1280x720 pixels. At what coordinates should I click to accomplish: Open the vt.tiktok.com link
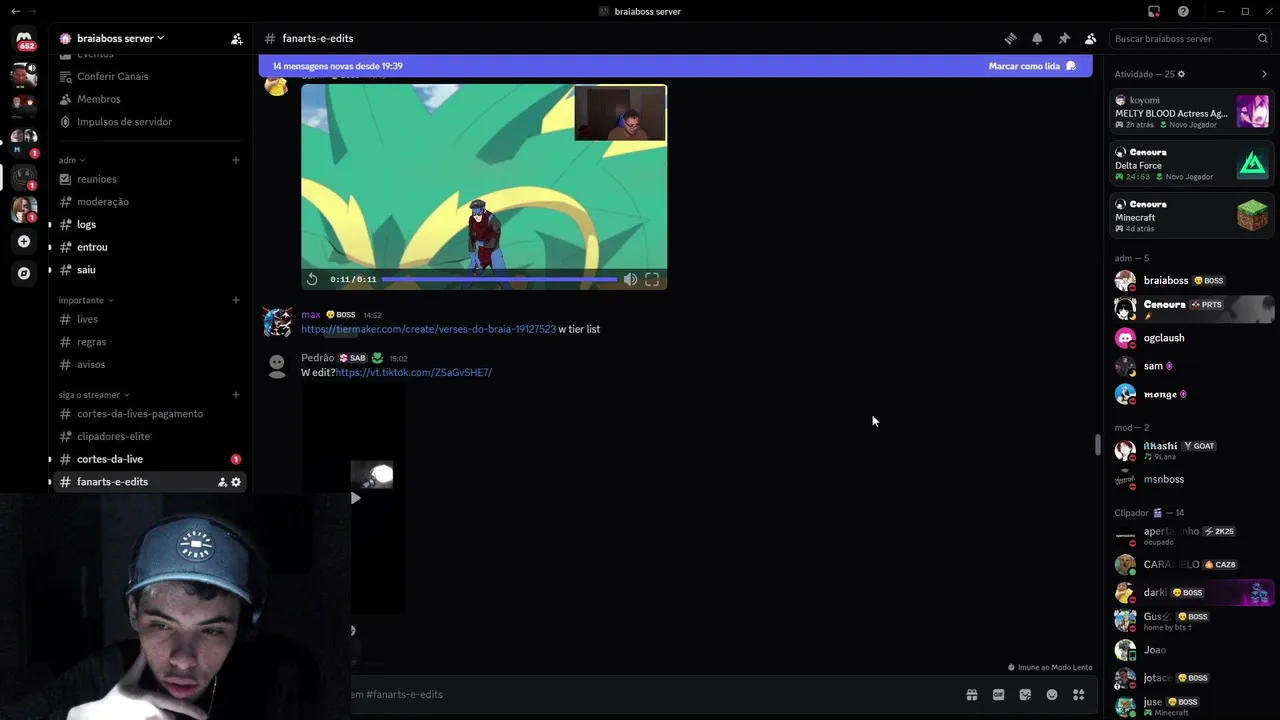click(x=413, y=372)
